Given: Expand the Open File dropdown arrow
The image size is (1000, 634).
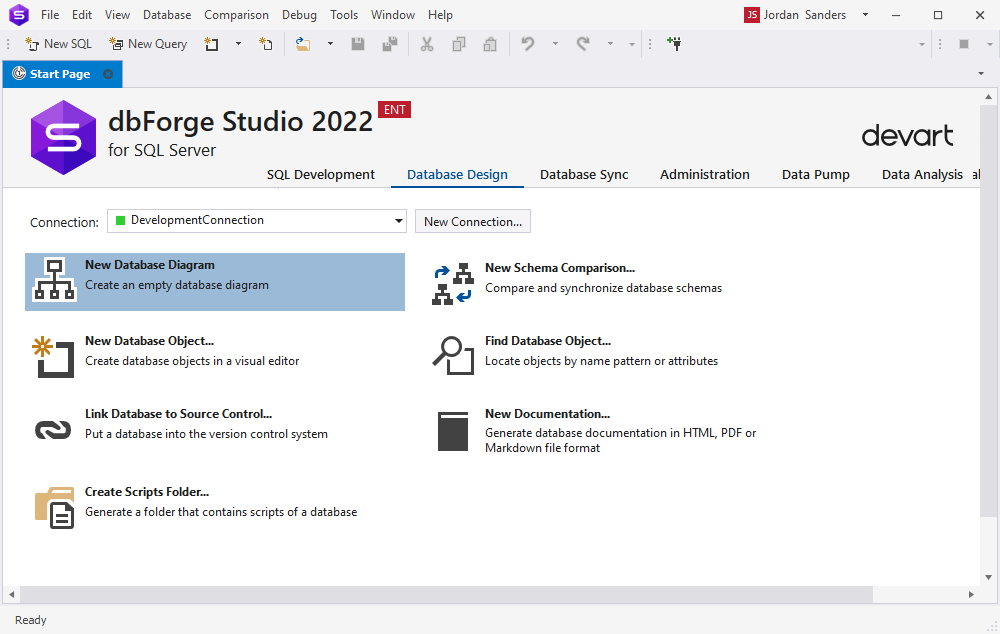Looking at the screenshot, I should coord(330,44).
